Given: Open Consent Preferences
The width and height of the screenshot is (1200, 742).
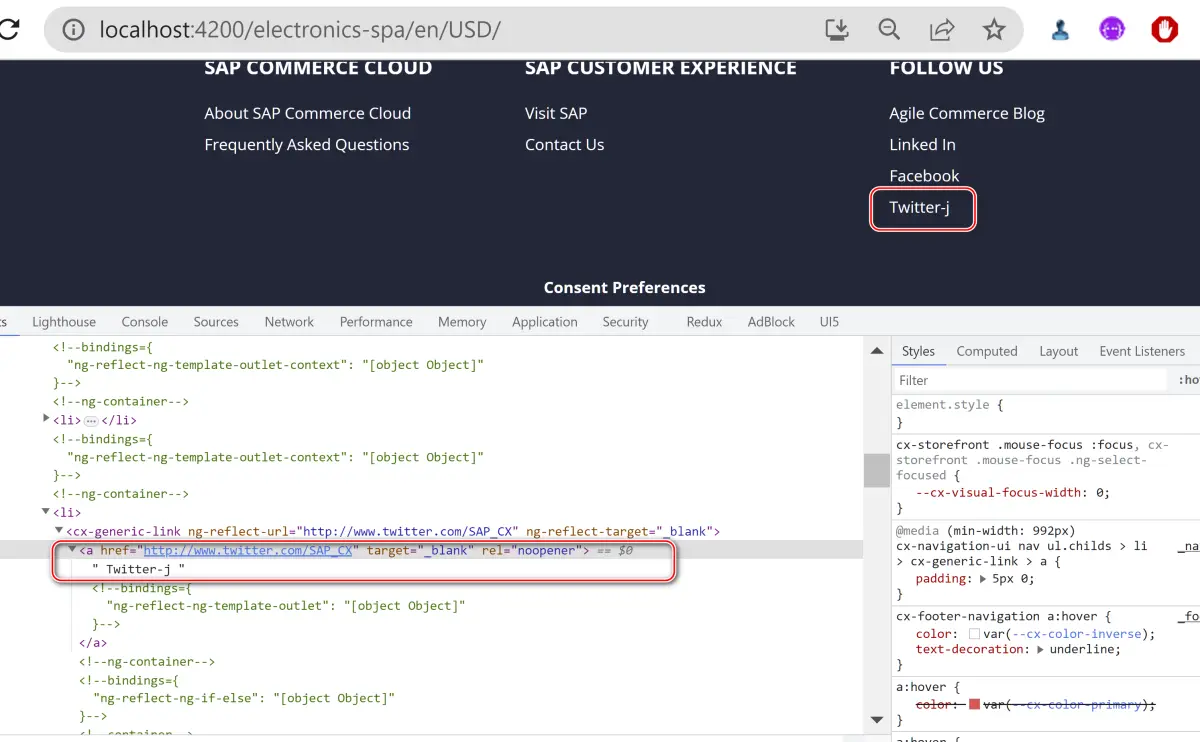Looking at the screenshot, I should [x=624, y=287].
